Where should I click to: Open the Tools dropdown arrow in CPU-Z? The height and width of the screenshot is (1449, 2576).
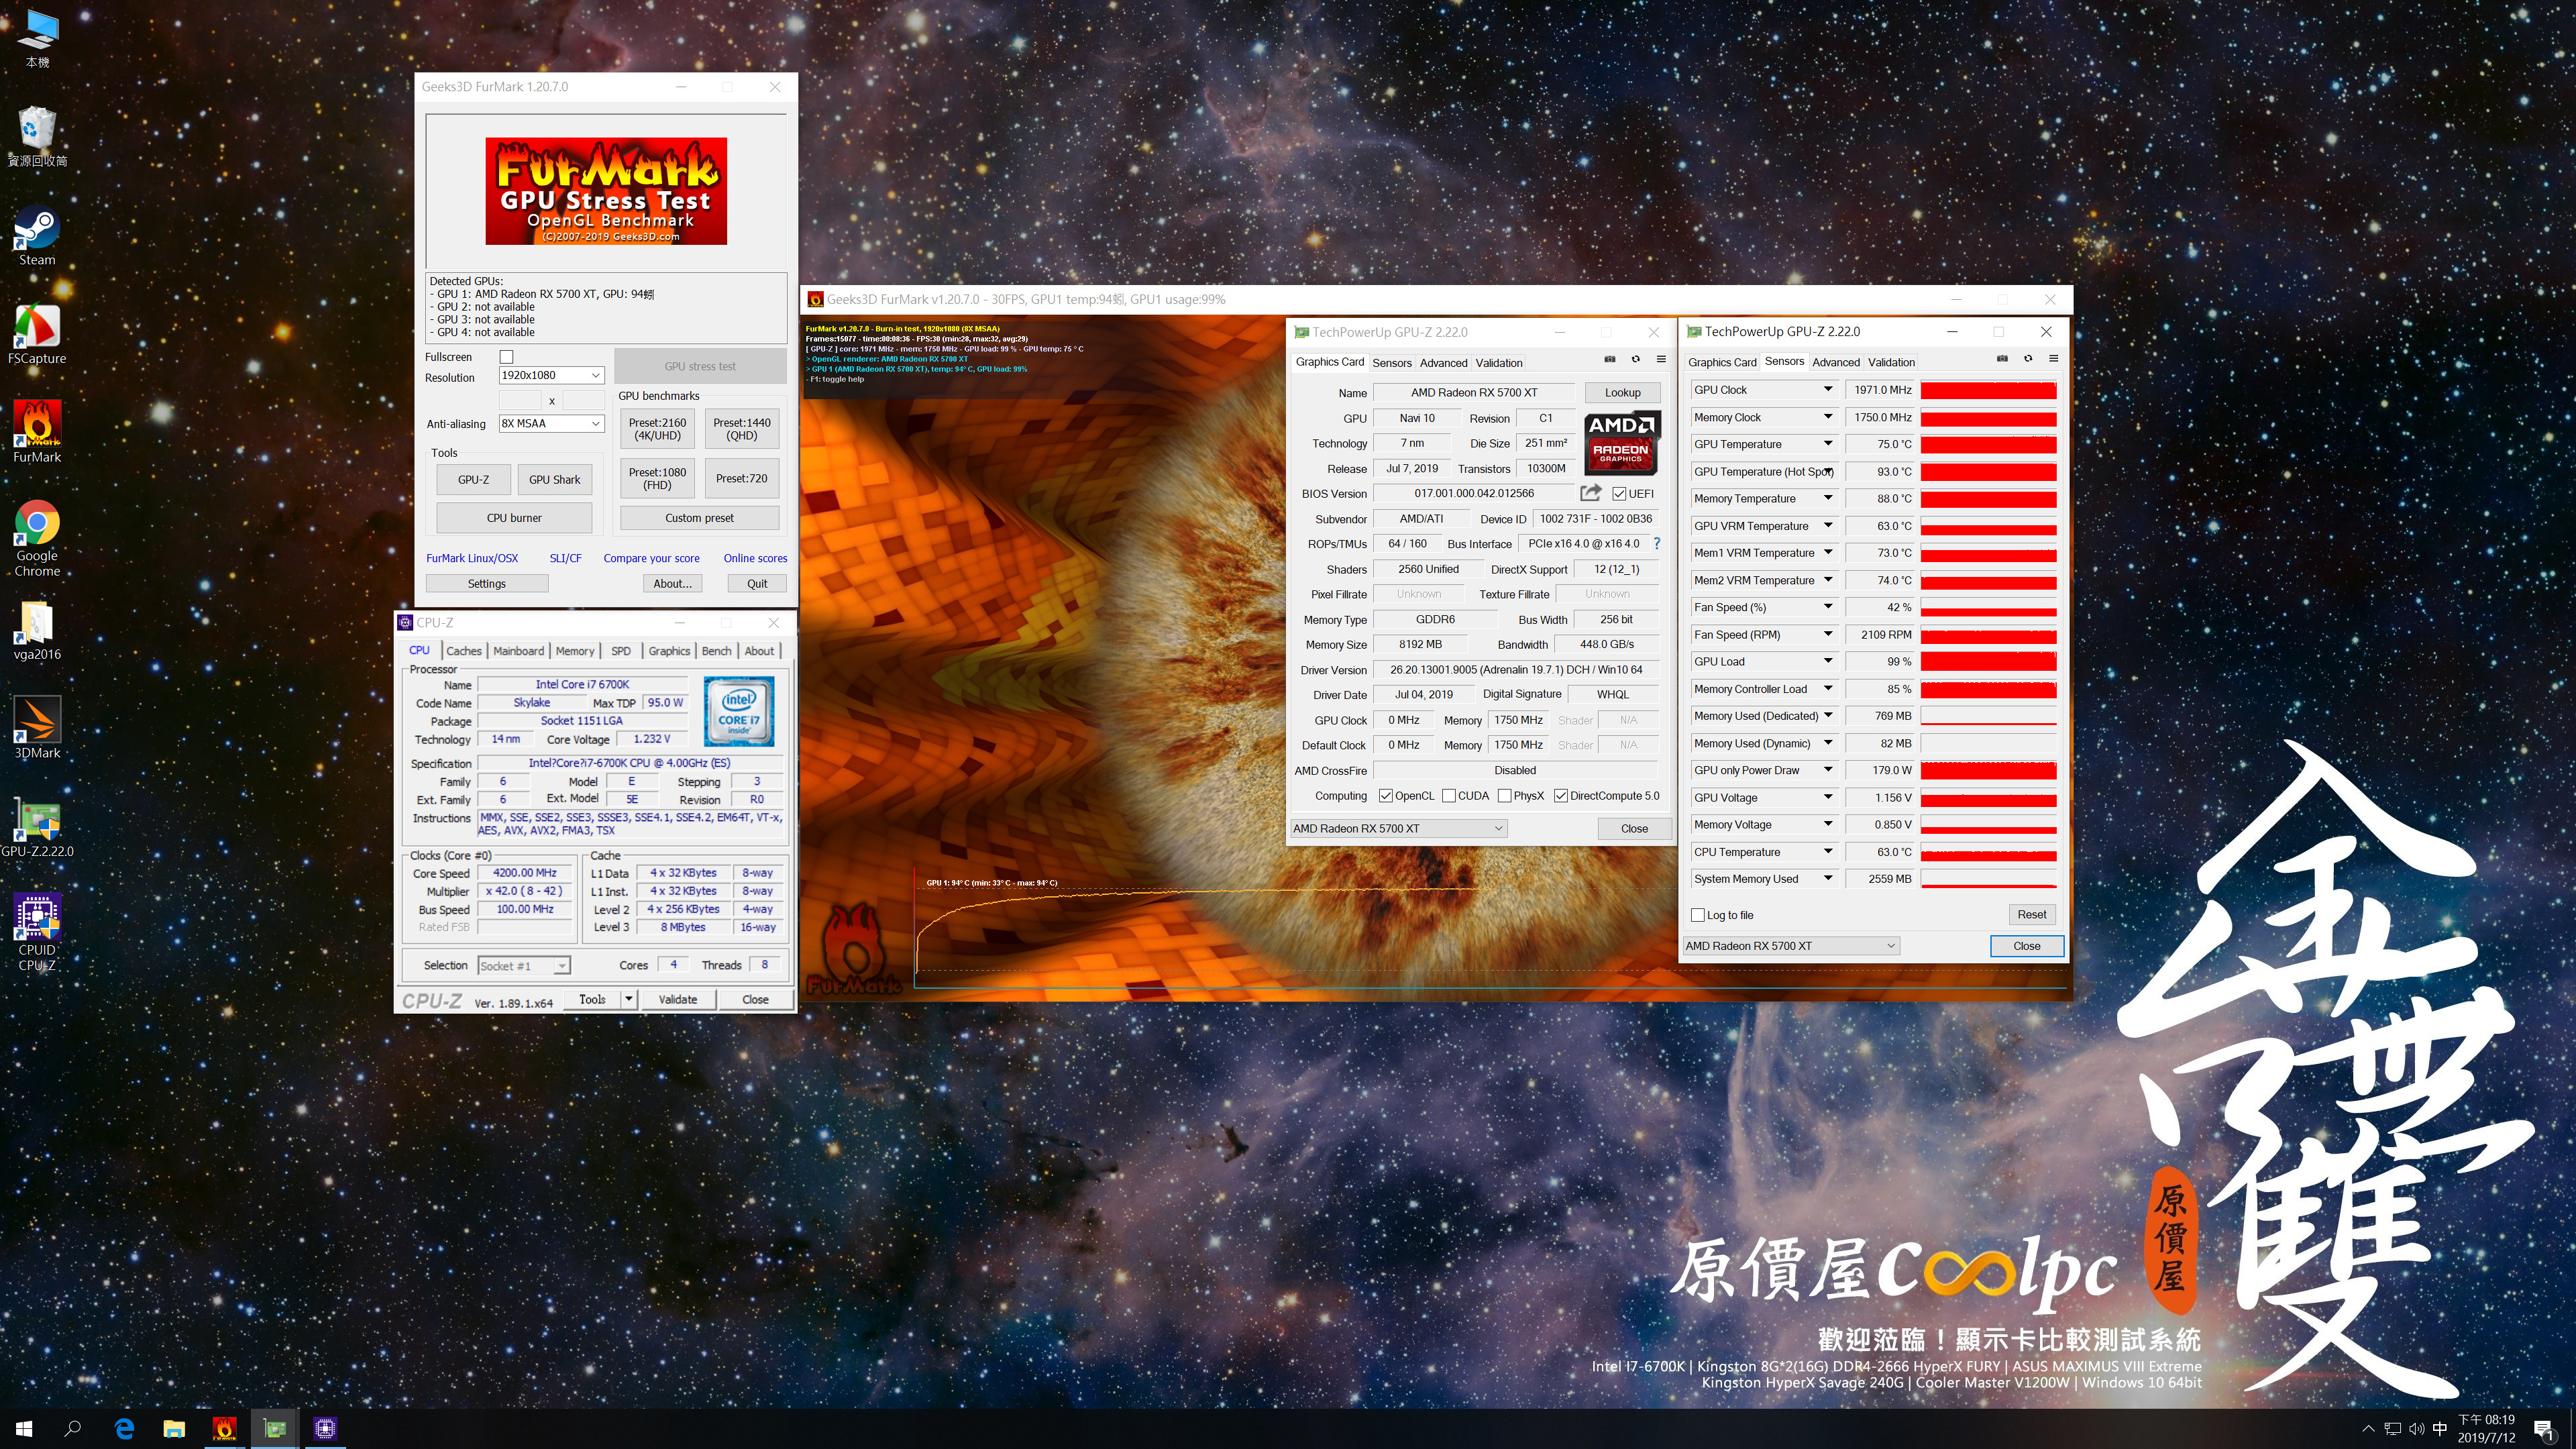[x=629, y=999]
